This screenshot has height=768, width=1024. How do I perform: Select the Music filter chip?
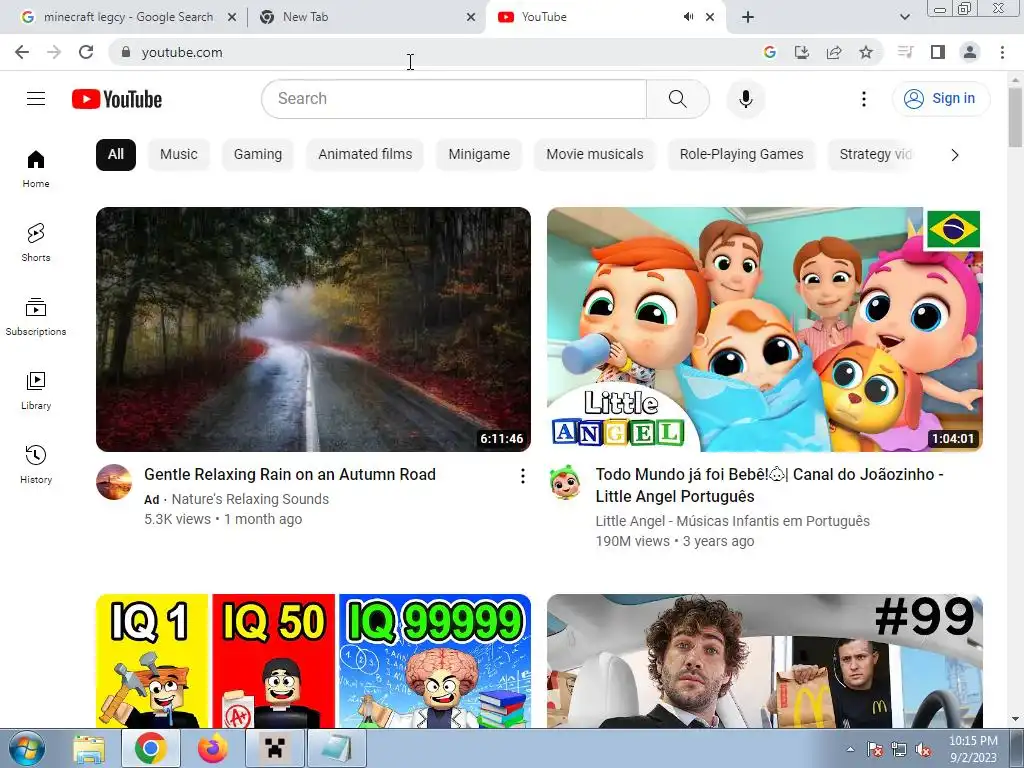(x=178, y=155)
